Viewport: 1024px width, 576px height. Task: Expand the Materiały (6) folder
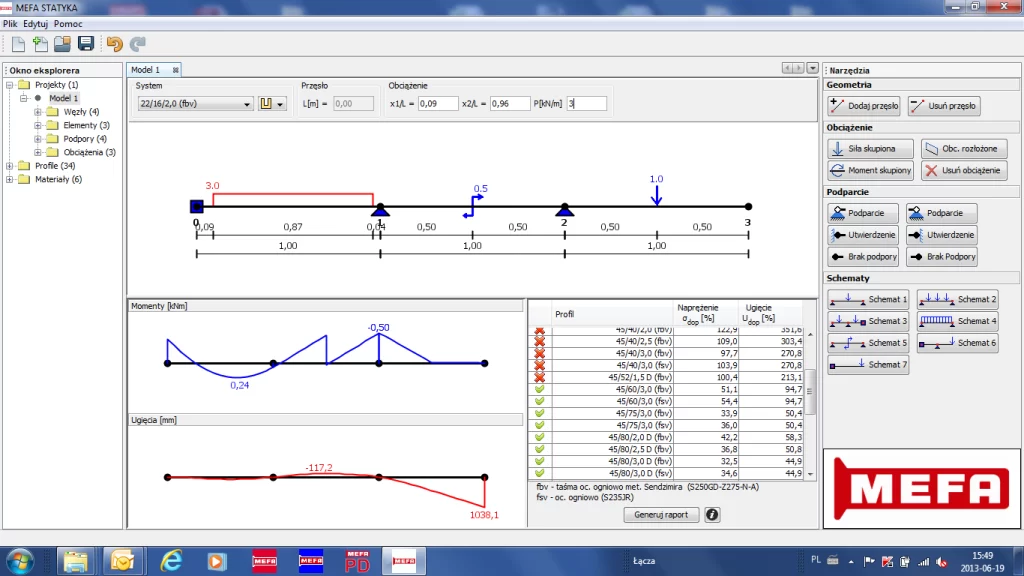[x=10, y=179]
